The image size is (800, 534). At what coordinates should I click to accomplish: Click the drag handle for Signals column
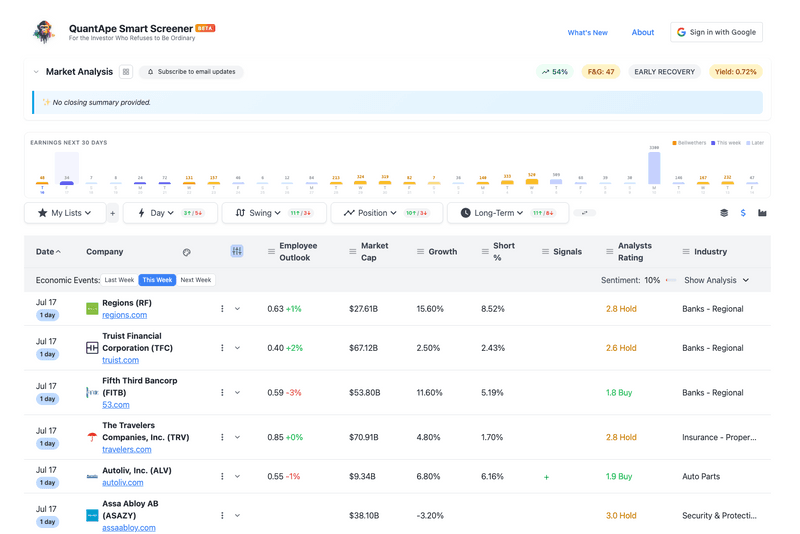click(545, 251)
